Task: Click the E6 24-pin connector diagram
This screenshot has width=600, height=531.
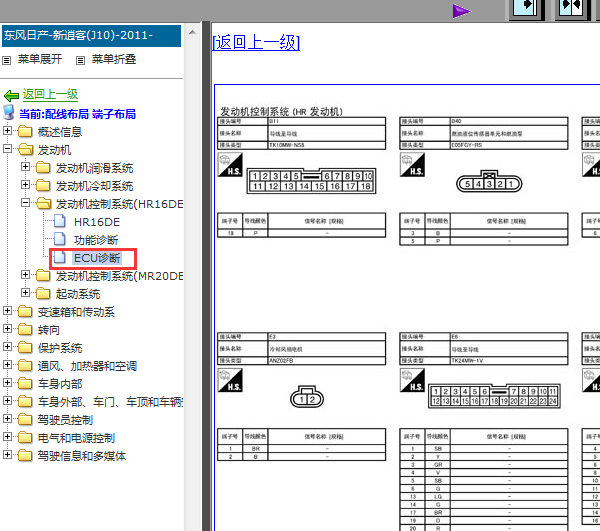Action: click(494, 396)
